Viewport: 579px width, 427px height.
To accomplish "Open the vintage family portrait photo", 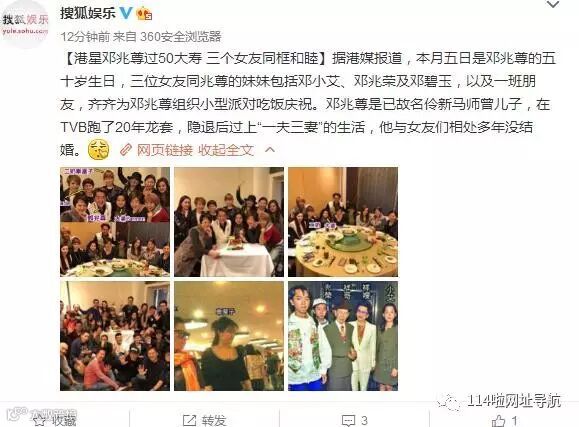I will (x=343, y=336).
